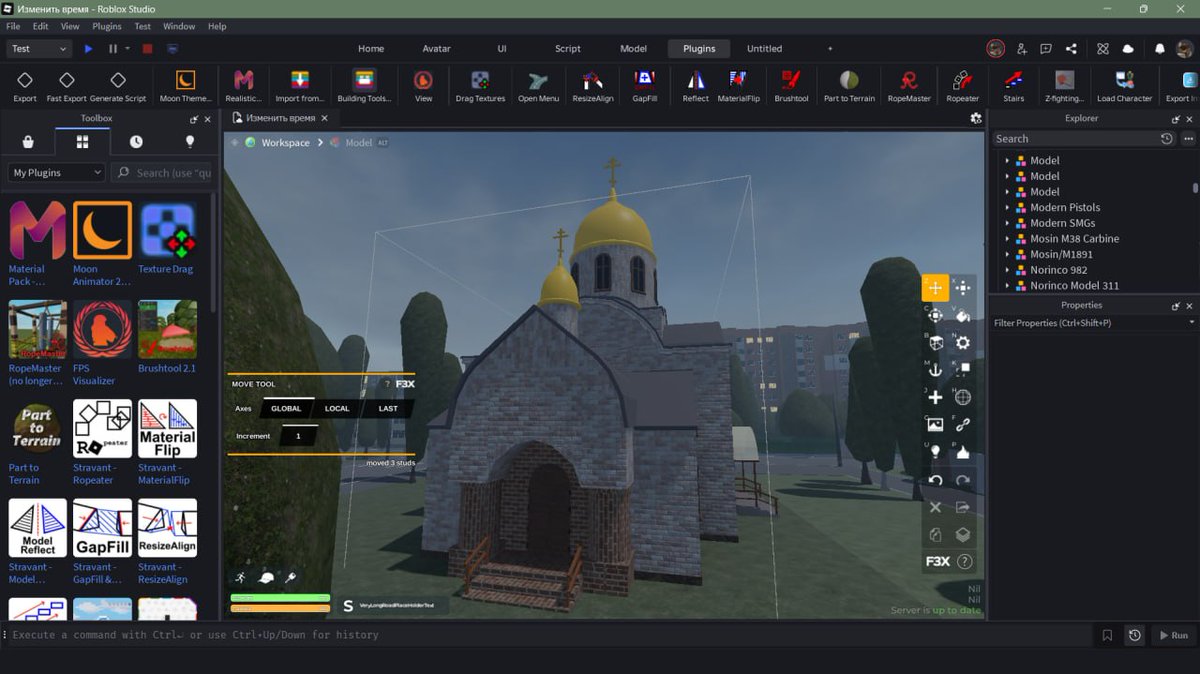The image size is (1200, 674).
Task: Select the F3X New Part plus tool
Action: [935, 397]
